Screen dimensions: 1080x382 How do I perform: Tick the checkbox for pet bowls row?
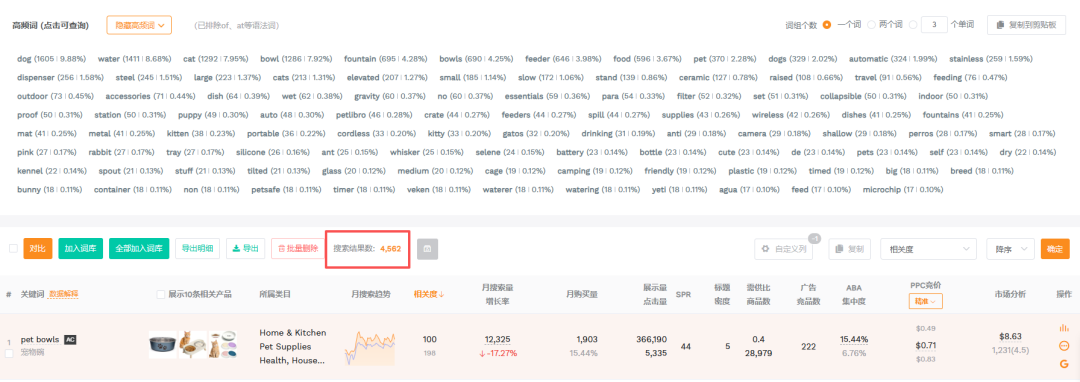pyautogui.click(x=10, y=353)
